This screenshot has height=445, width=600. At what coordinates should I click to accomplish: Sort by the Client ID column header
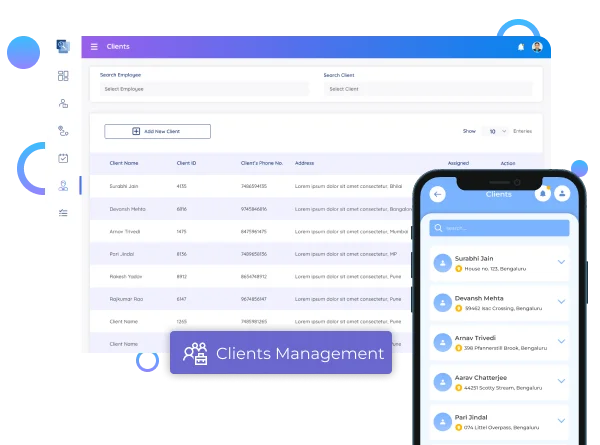click(x=186, y=162)
